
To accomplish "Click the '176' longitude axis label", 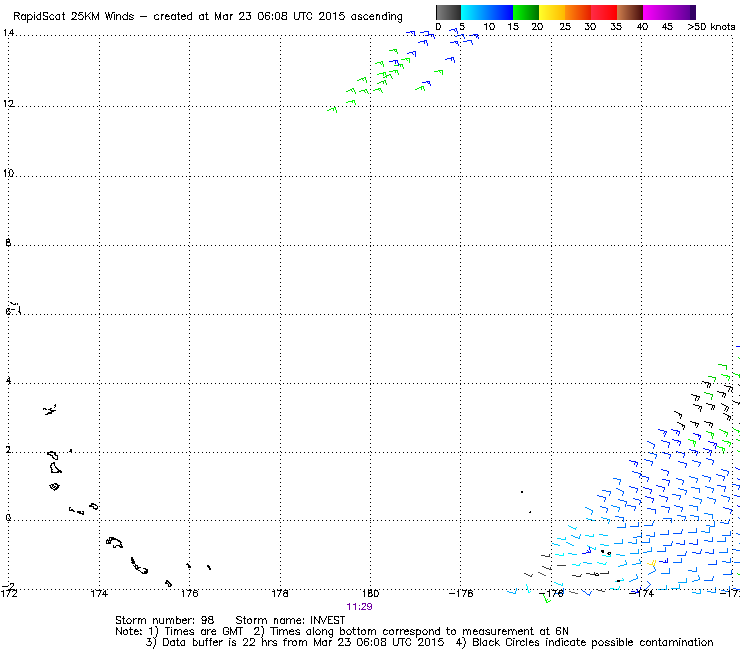I will pos(190,593).
